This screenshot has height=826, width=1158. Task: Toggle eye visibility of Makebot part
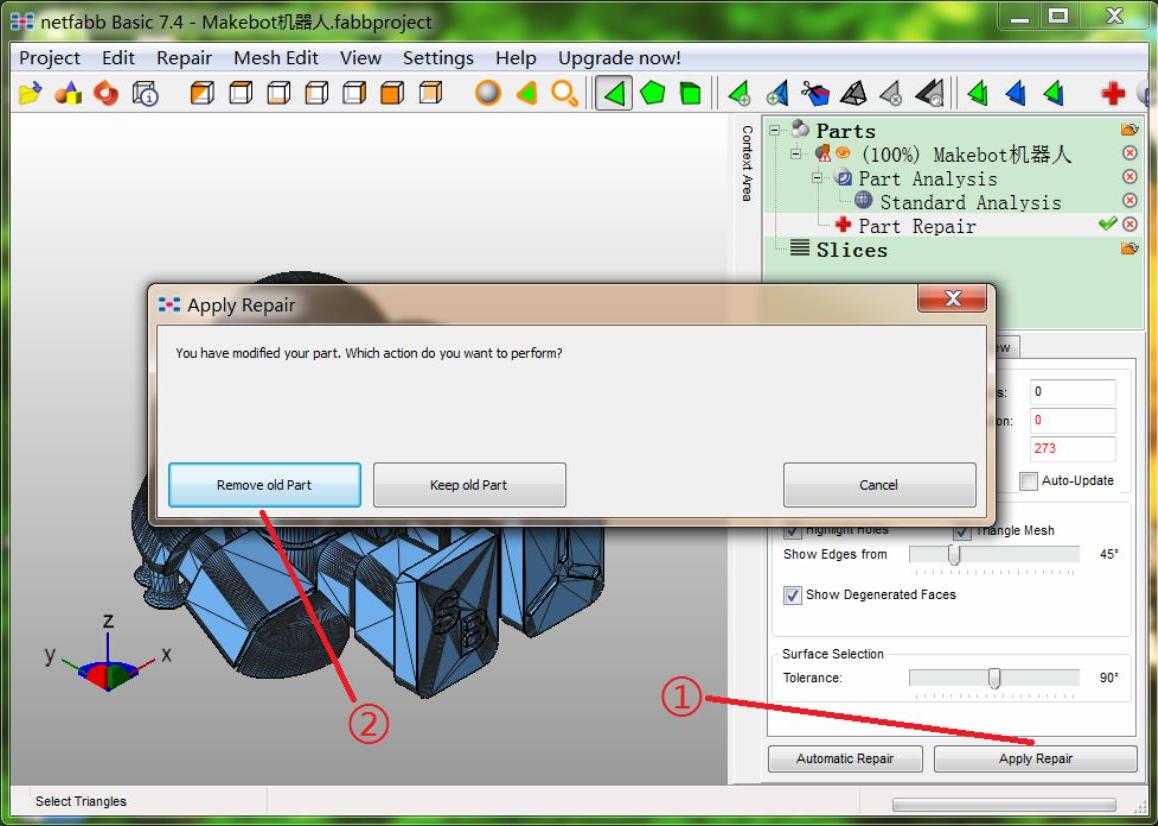(843, 153)
